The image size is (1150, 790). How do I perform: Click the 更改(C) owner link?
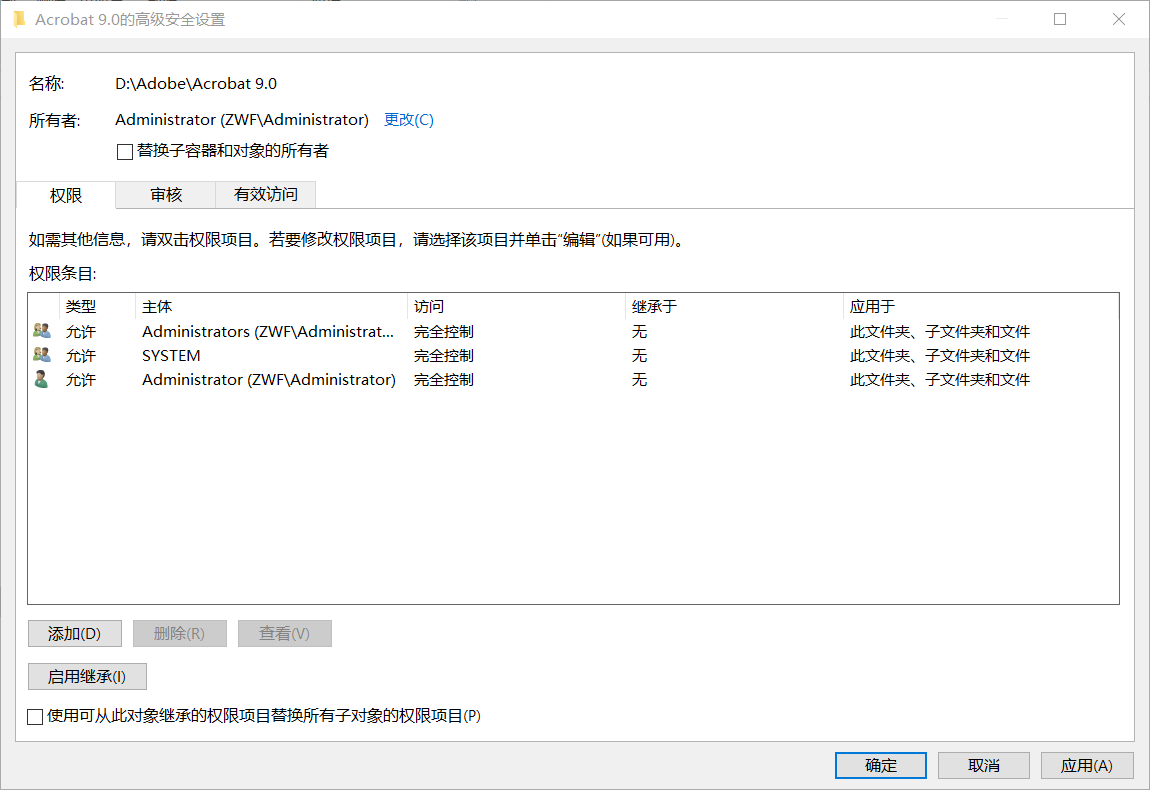tap(409, 120)
